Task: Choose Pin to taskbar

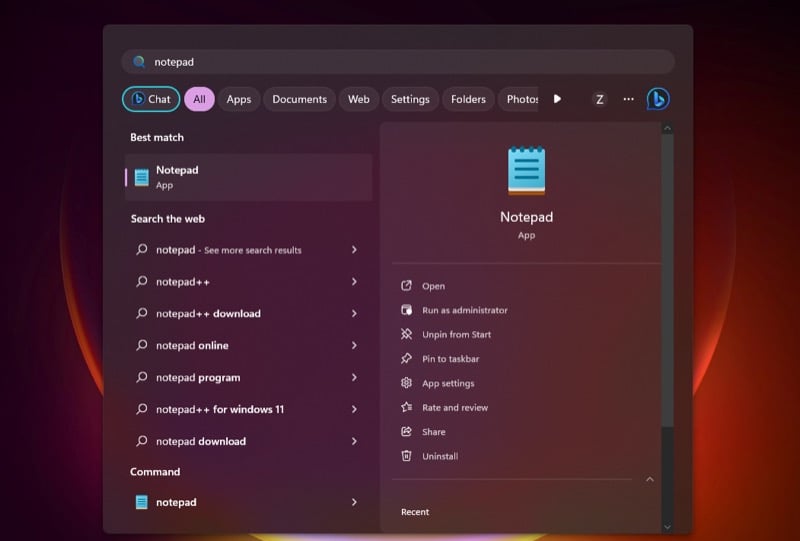Action: [x=451, y=359]
